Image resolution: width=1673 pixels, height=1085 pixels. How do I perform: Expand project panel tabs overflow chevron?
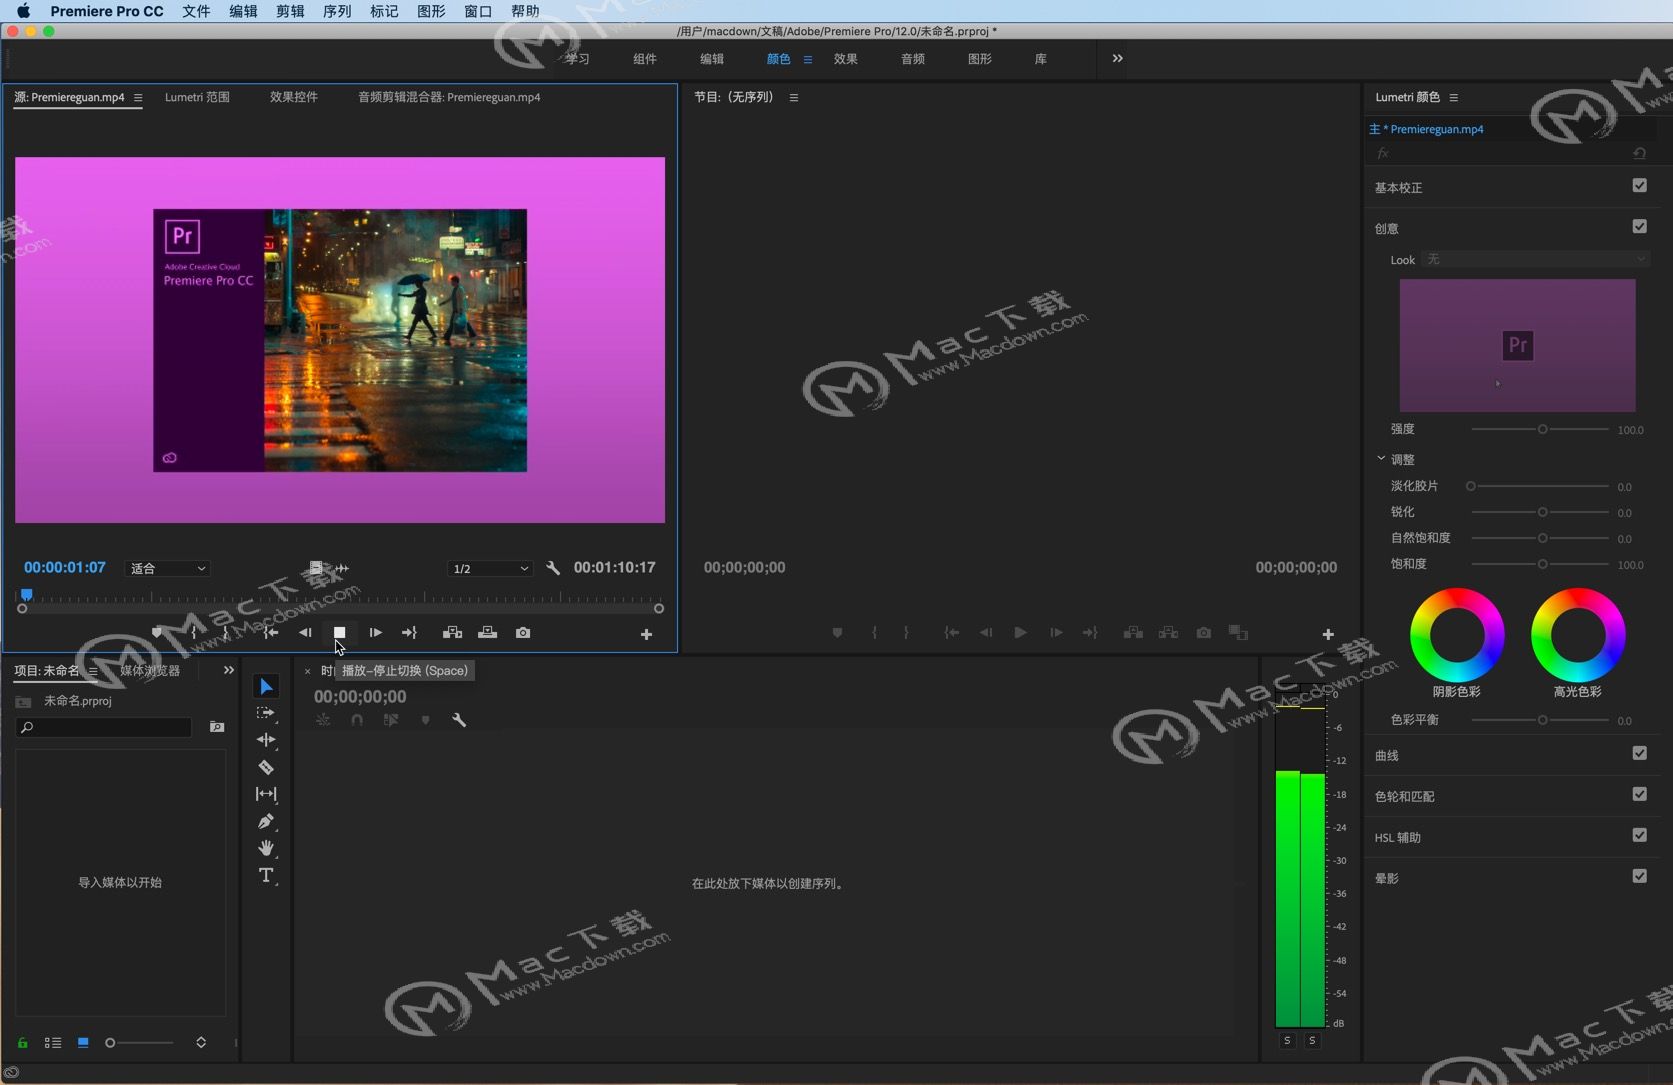[229, 671]
